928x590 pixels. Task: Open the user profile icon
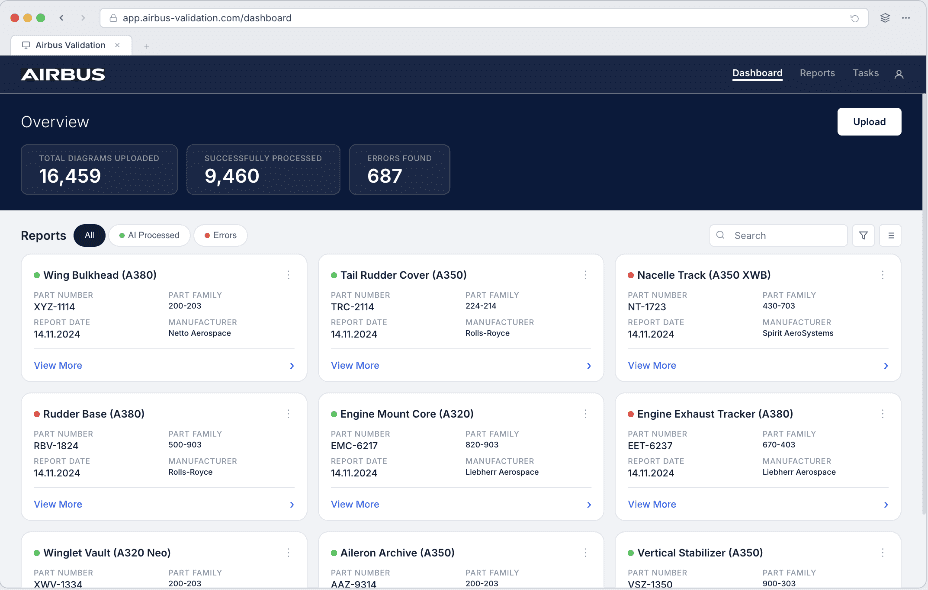point(898,74)
